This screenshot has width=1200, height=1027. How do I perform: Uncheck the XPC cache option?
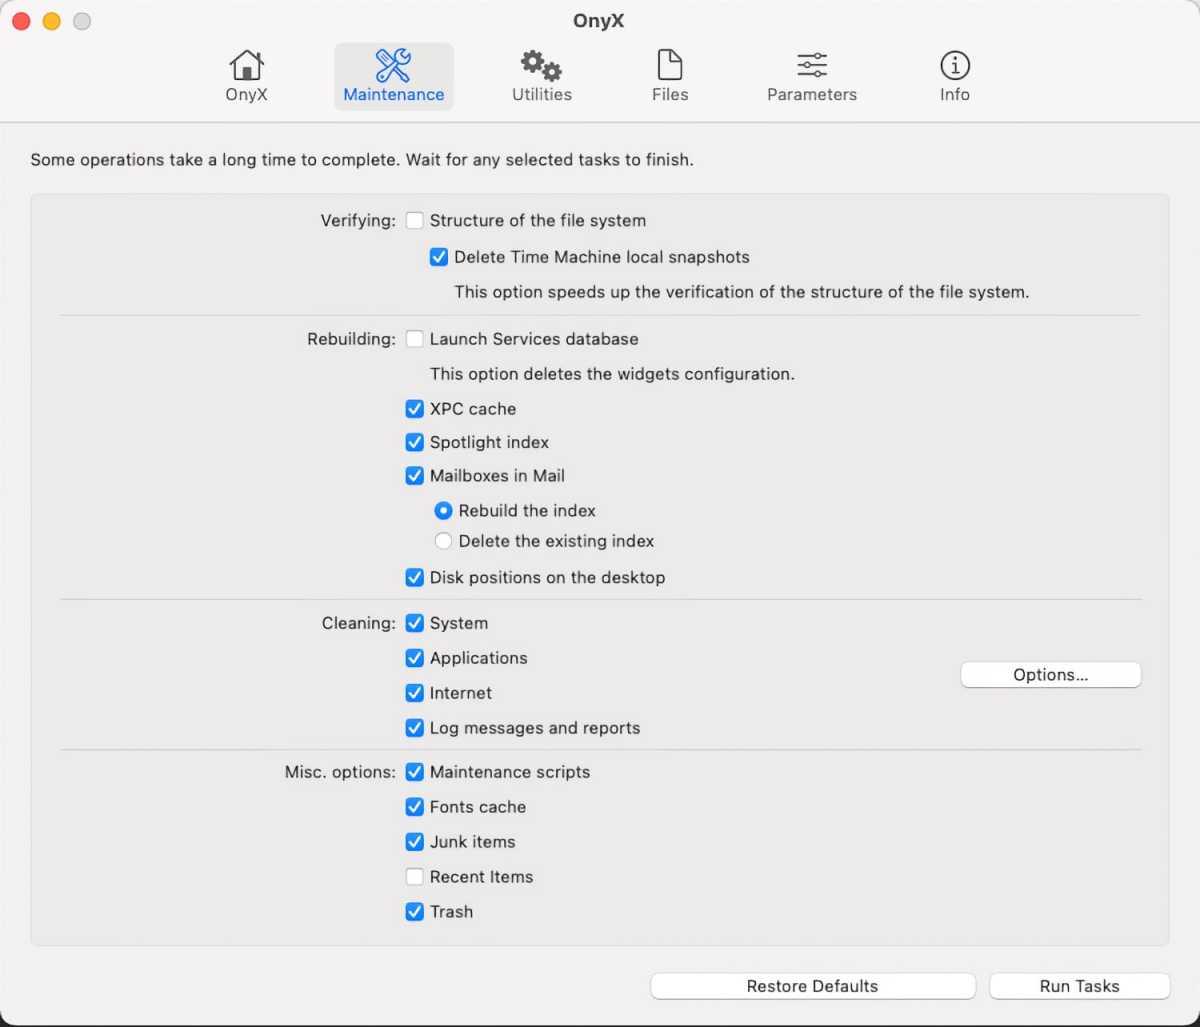pos(415,409)
